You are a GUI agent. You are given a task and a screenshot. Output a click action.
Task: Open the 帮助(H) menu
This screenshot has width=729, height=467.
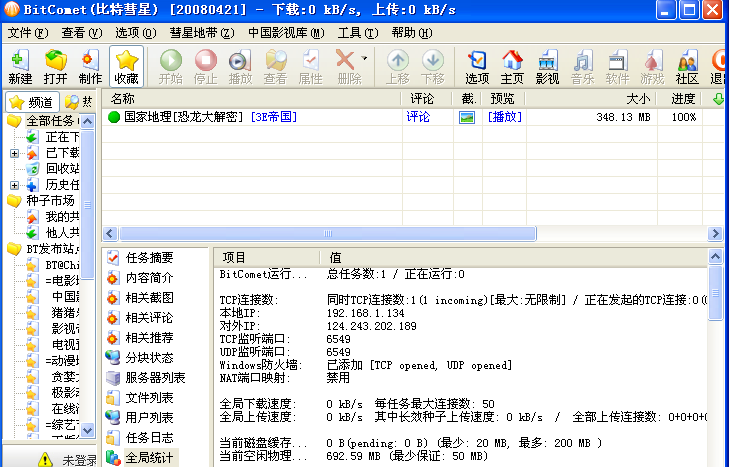coord(411,33)
